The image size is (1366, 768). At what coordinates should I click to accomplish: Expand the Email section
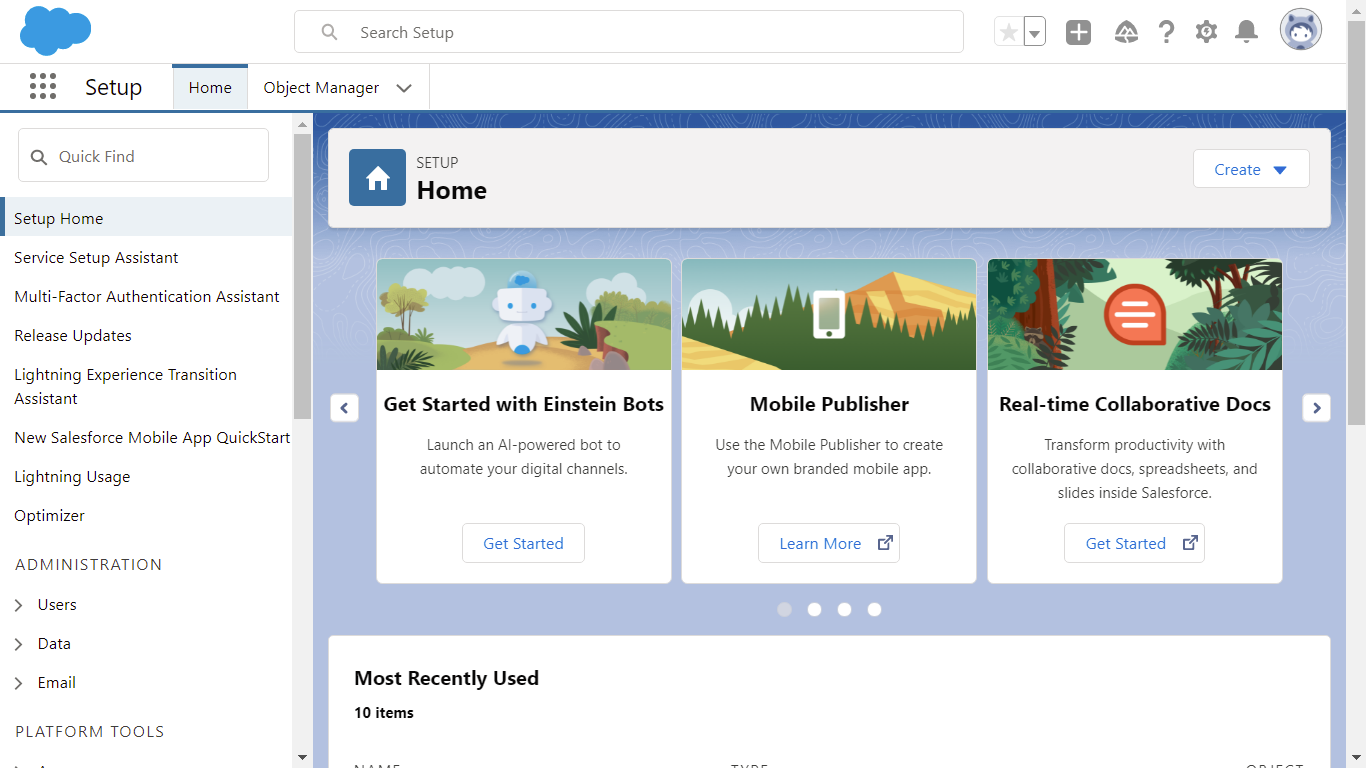[x=19, y=683]
